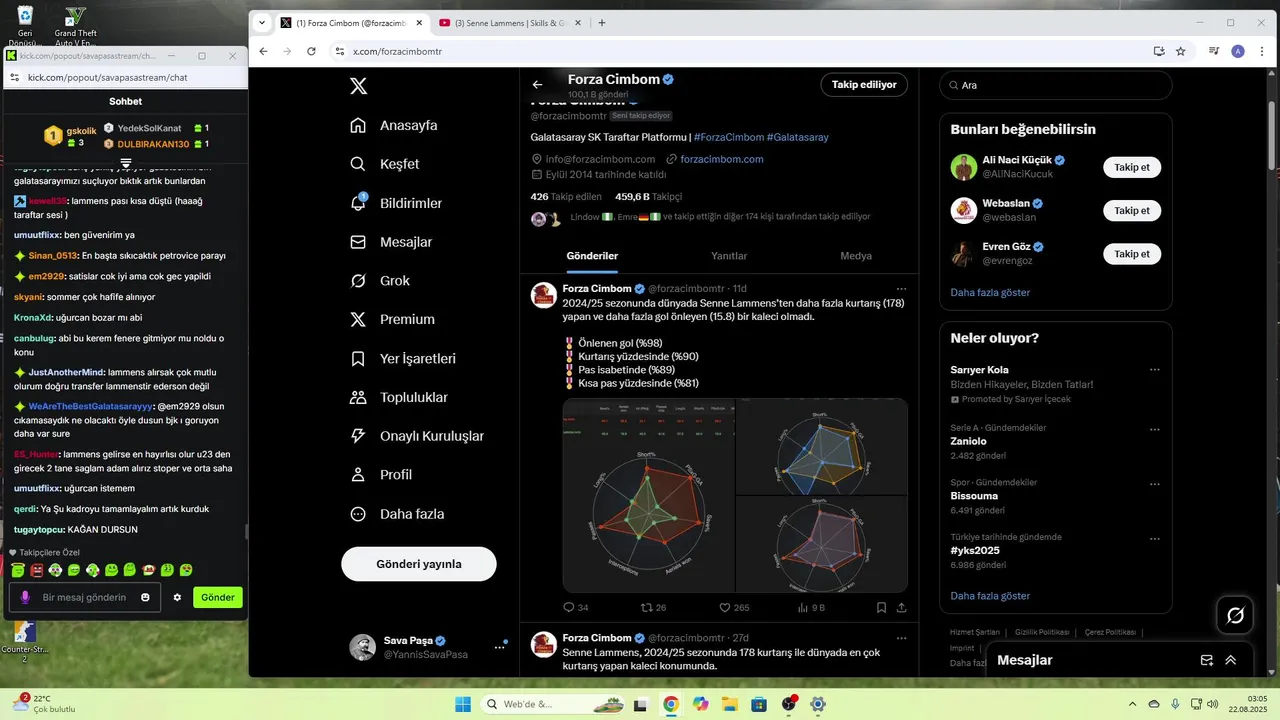Open the forzacimbom.com profile link
The height and width of the screenshot is (720, 1280).
coord(721,159)
